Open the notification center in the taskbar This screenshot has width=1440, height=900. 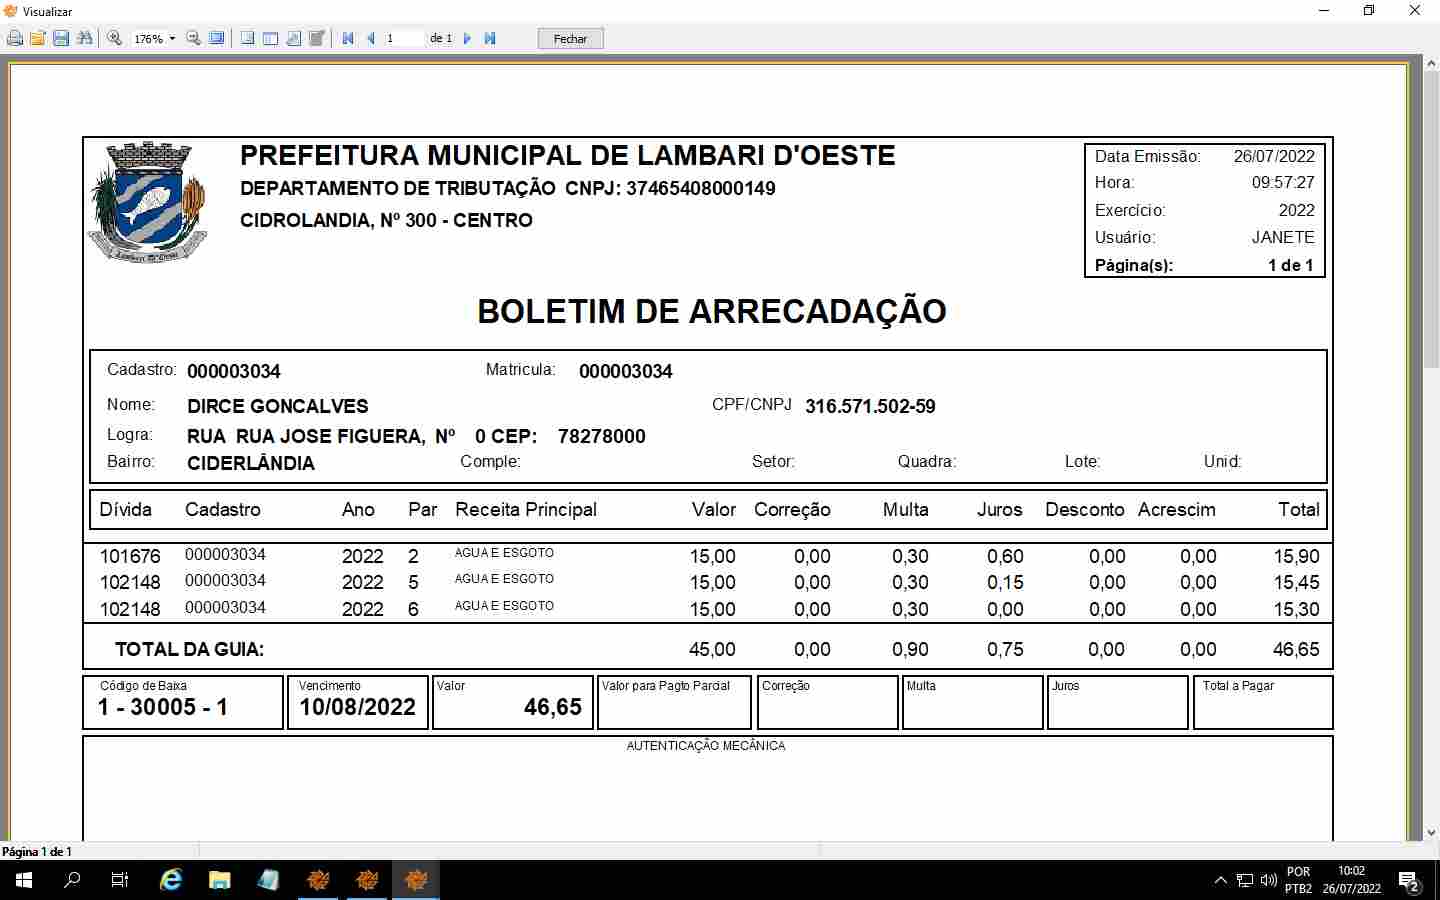(1409, 881)
